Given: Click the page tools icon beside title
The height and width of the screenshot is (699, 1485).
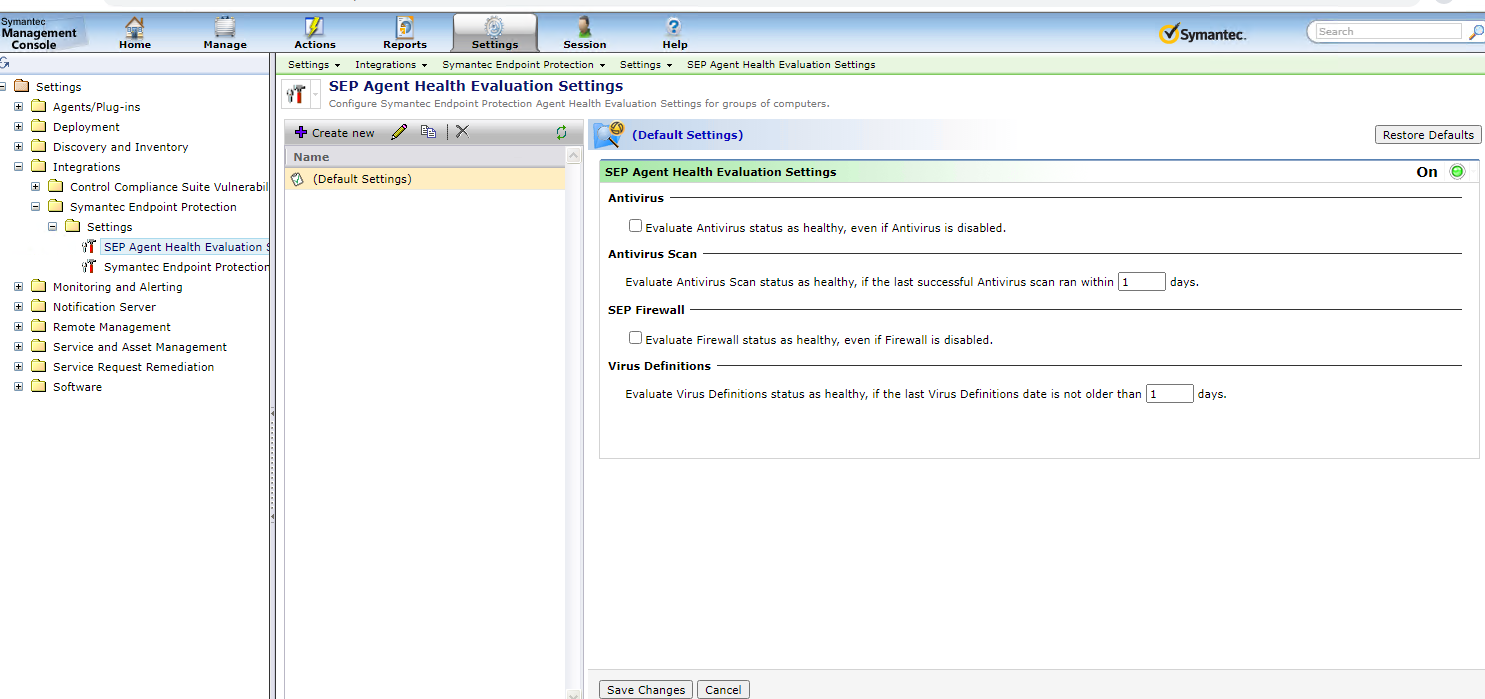Looking at the screenshot, I should tap(296, 94).
